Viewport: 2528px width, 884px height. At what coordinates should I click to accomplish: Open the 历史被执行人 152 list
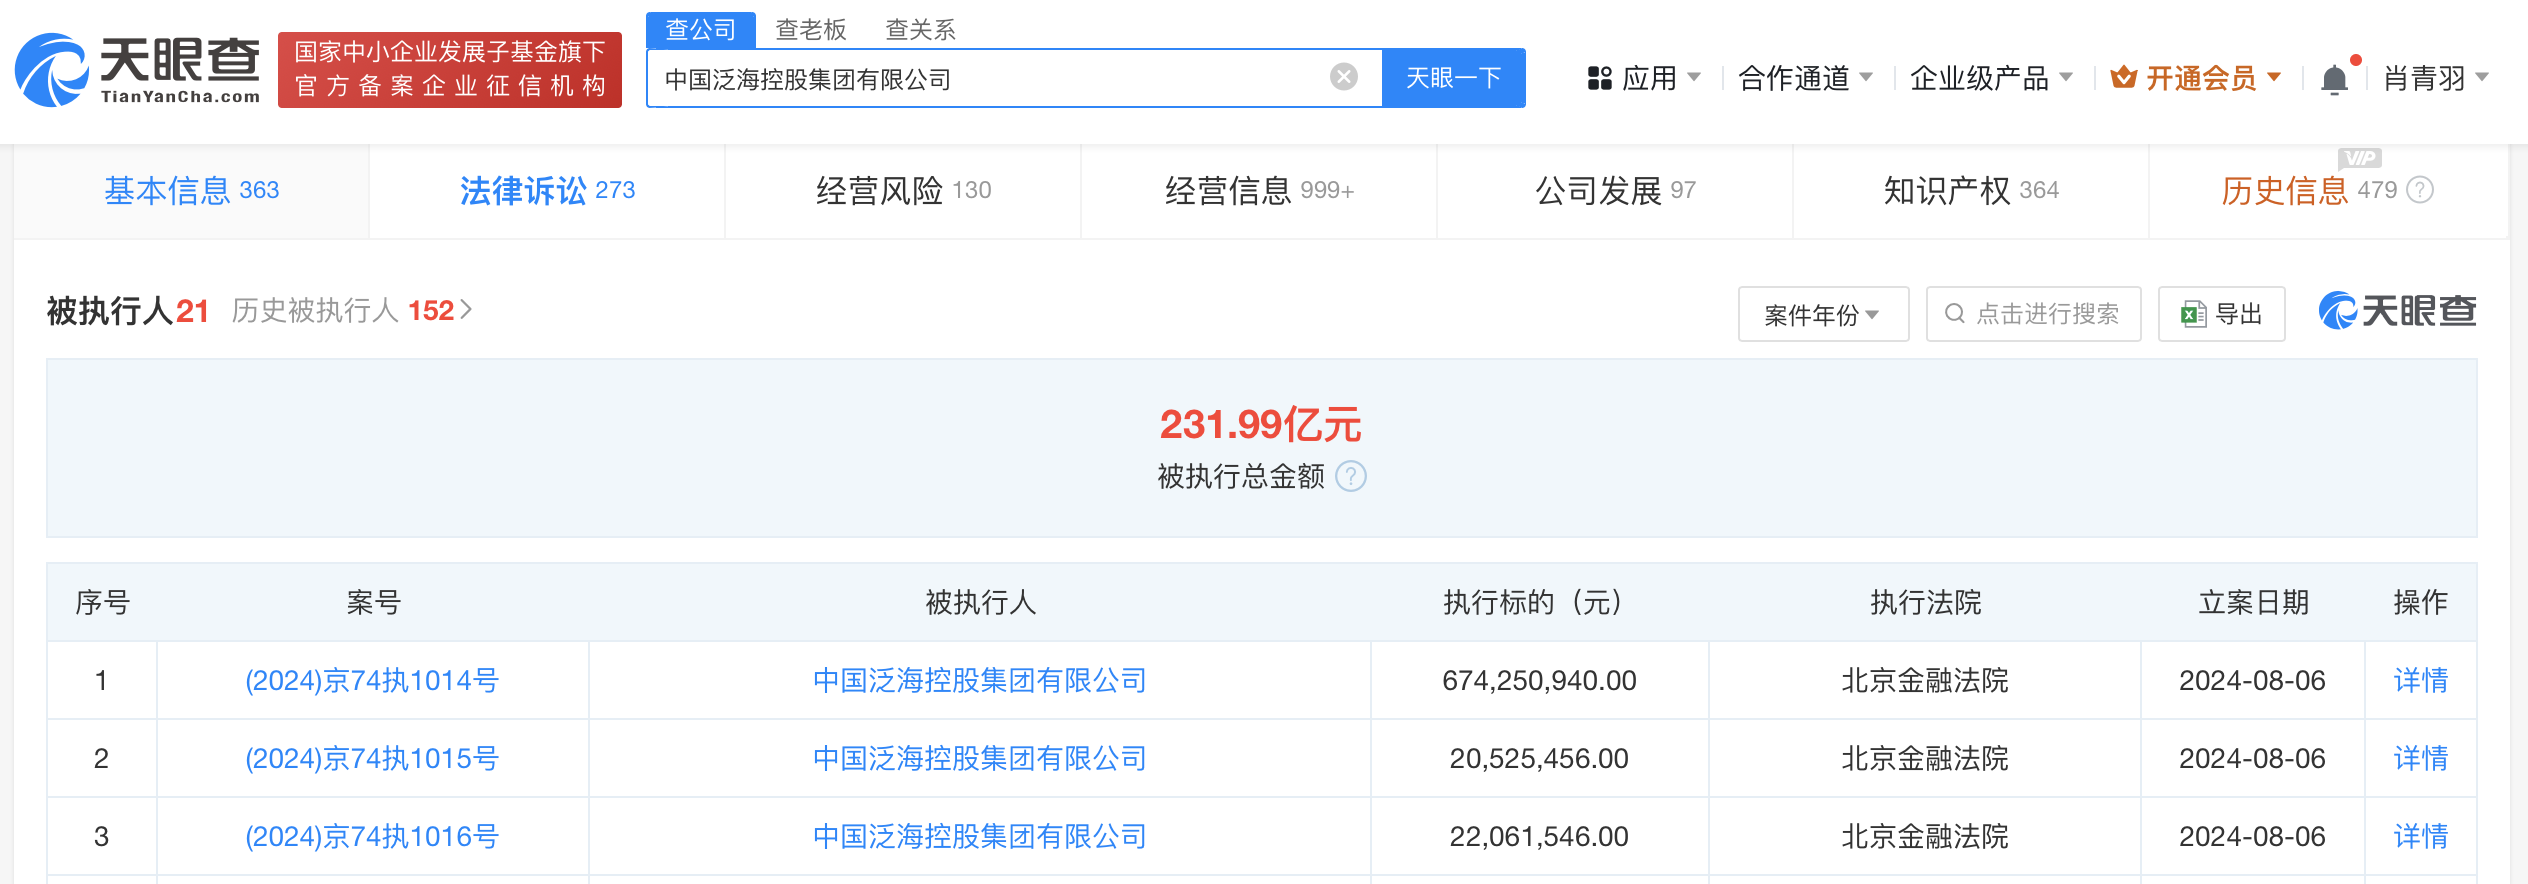point(352,311)
